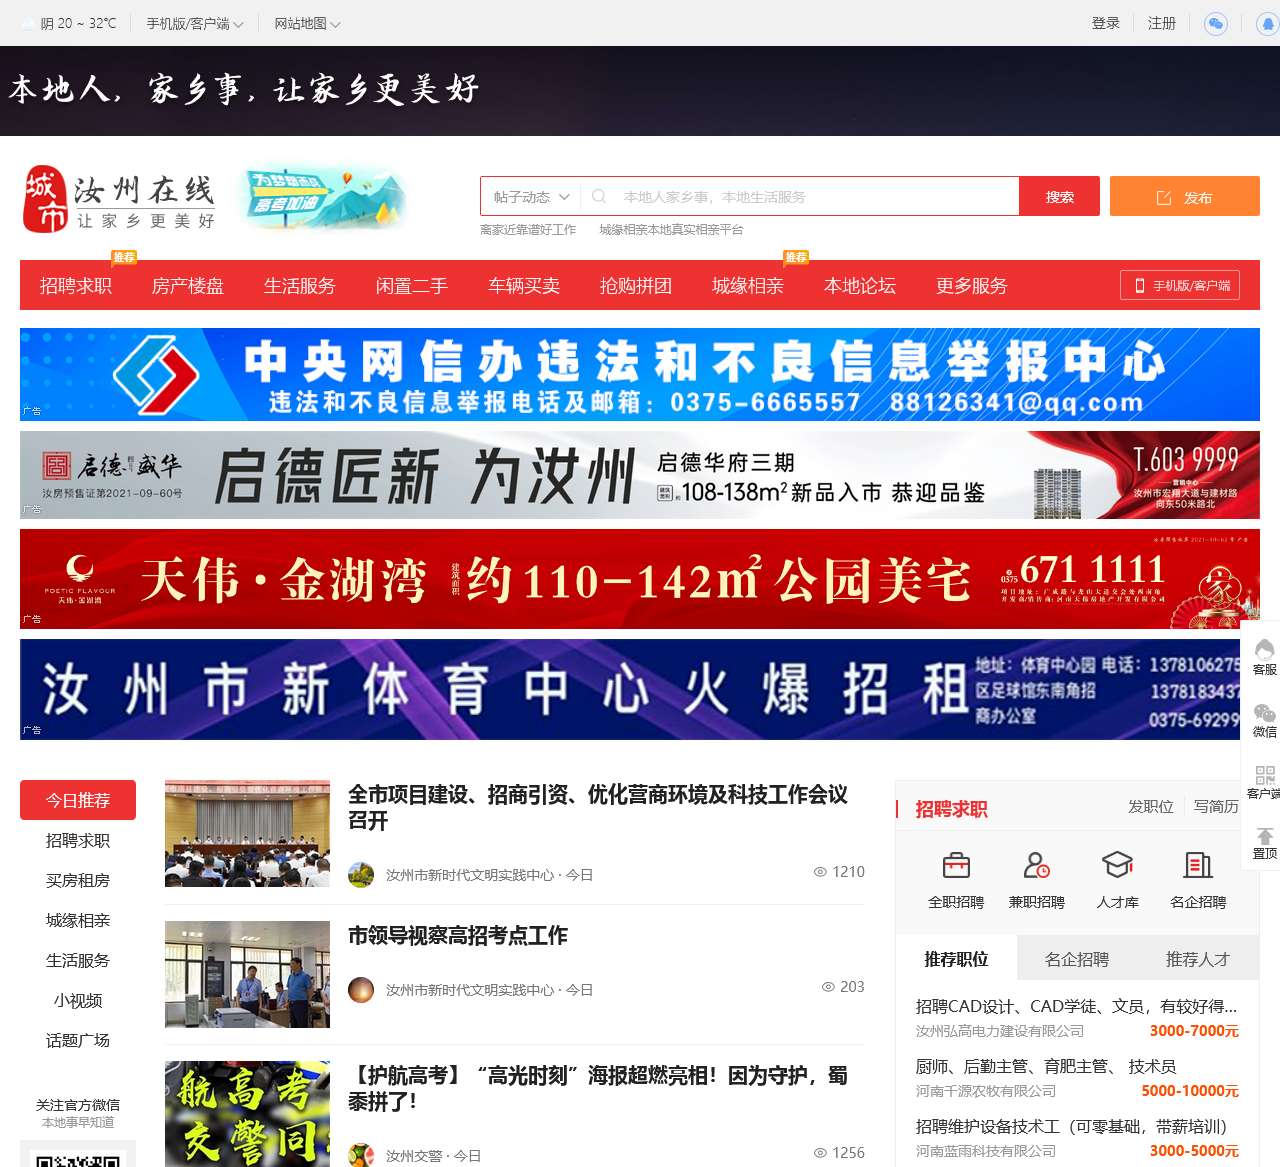Viewport: 1280px width, 1167px height.
Task: Open thumbnail of the conference meeting article
Action: [247, 834]
